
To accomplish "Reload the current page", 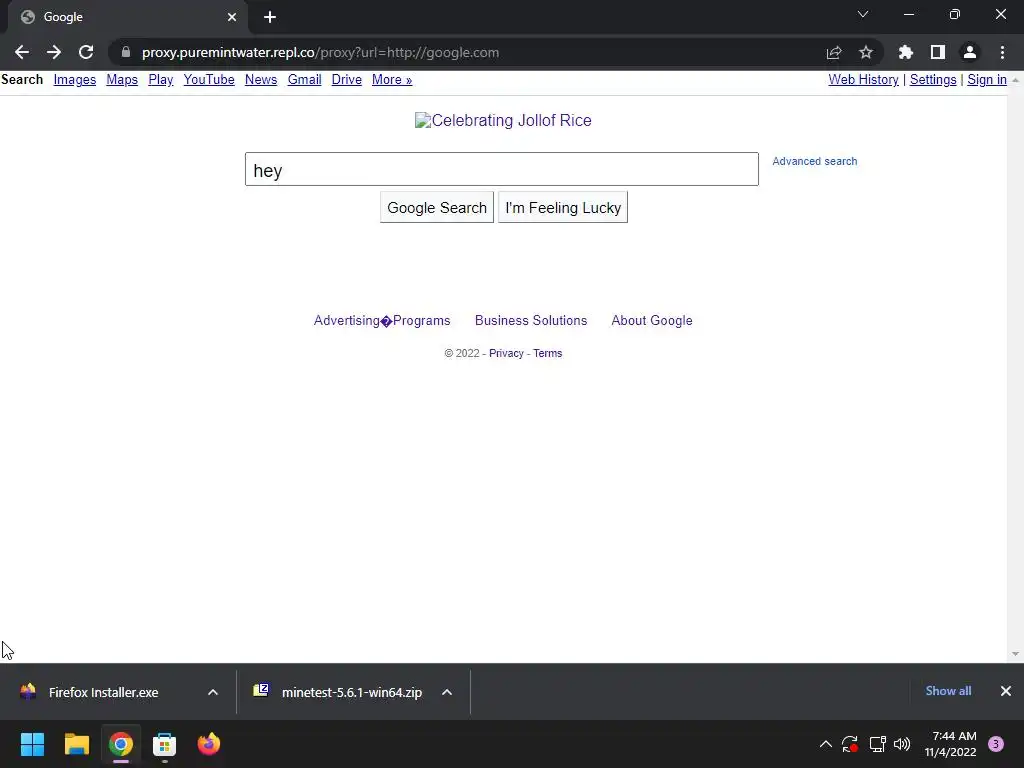I will [x=86, y=52].
